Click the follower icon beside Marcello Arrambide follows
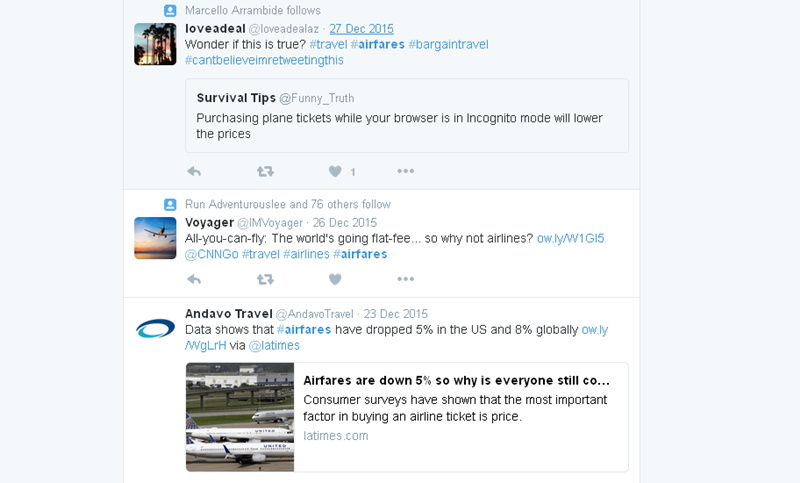800x483 pixels. click(170, 10)
